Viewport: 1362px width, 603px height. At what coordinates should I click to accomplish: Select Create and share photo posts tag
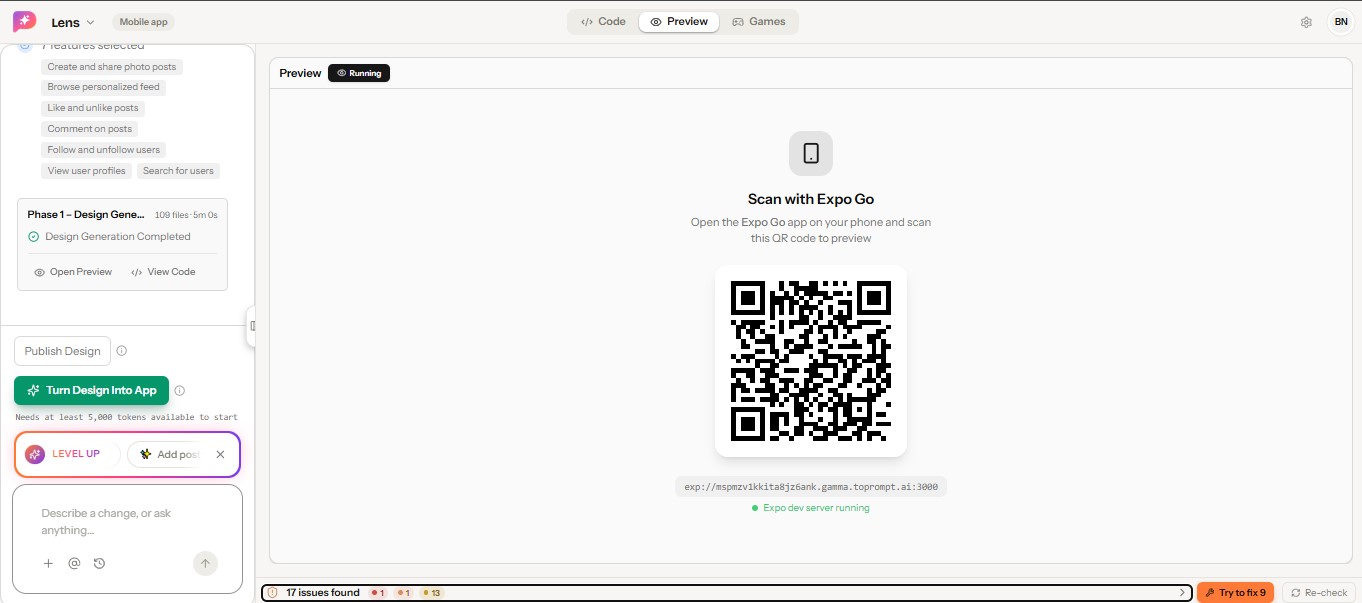coord(112,67)
